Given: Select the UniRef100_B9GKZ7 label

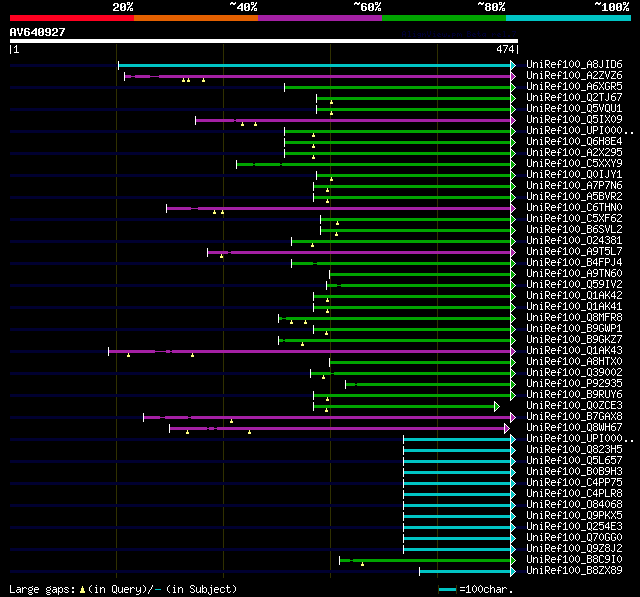Looking at the screenshot, I should tap(574, 340).
